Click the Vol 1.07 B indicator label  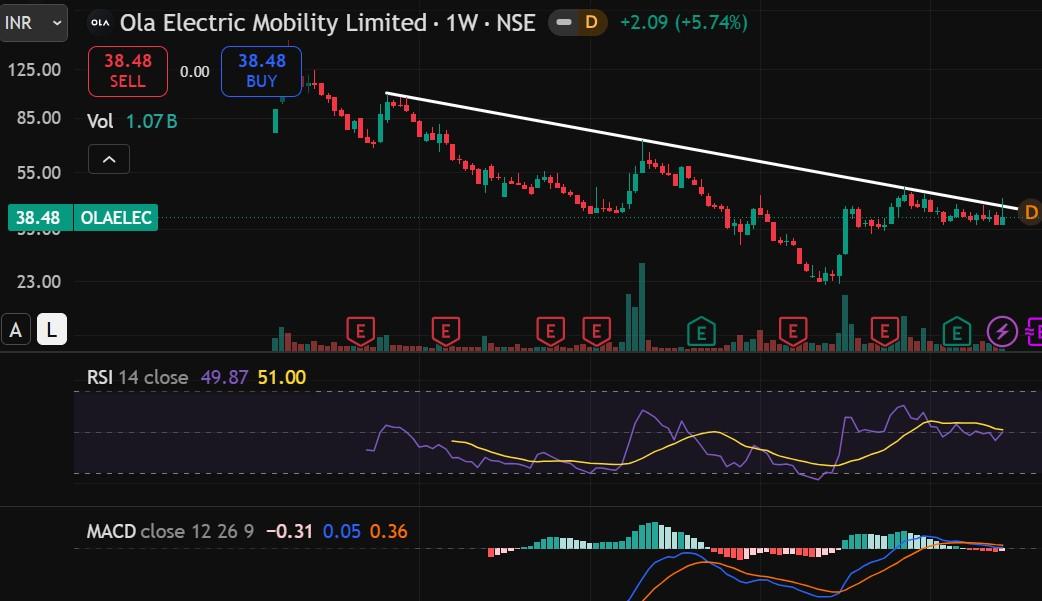click(132, 121)
